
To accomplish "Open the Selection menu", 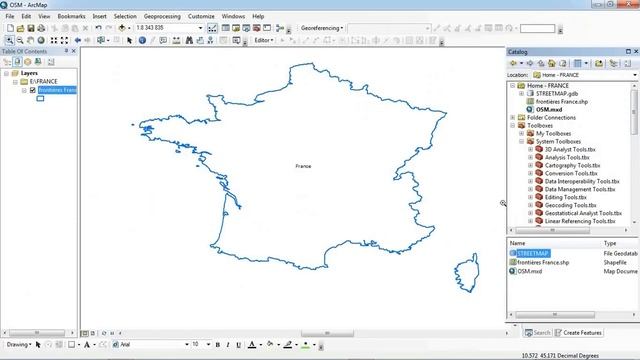I will point(125,16).
